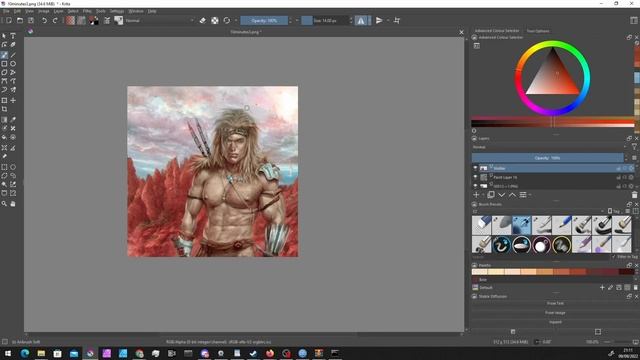The height and width of the screenshot is (360, 640).
Task: Open the brush blending mode dropdown
Action: [x=159, y=20]
